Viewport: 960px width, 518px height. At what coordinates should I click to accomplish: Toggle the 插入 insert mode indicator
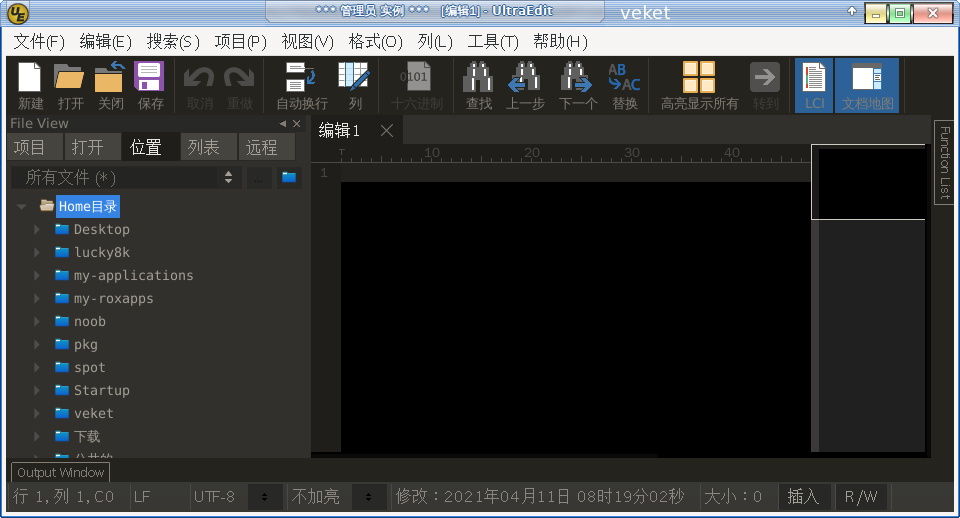(803, 497)
